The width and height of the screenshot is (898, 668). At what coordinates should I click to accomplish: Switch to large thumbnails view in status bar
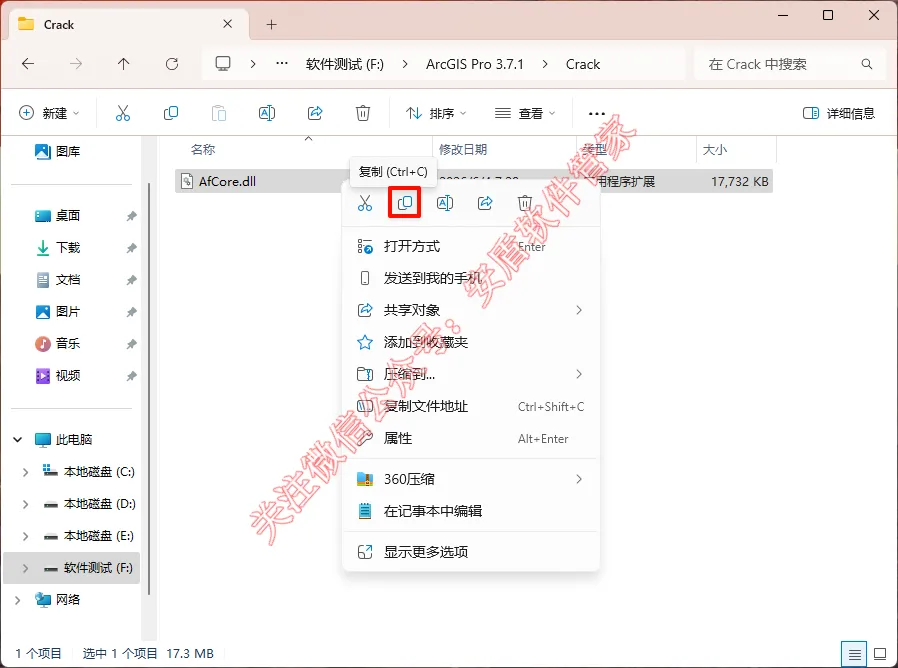pos(880,654)
